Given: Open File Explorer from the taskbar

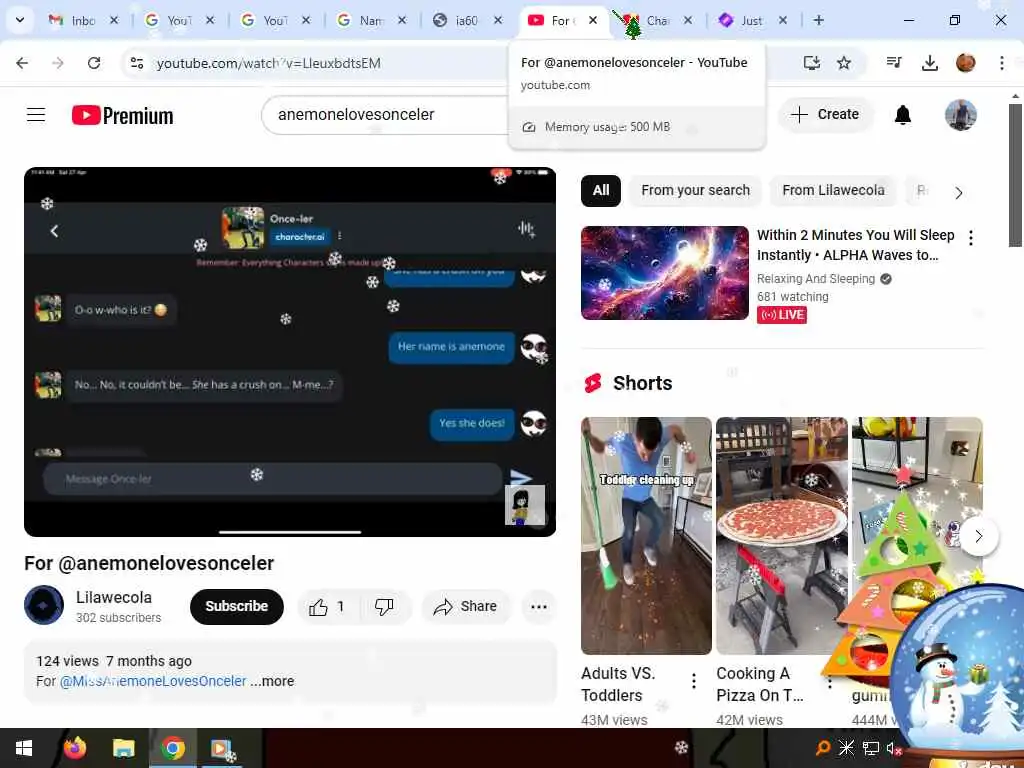Looking at the screenshot, I should [x=123, y=748].
